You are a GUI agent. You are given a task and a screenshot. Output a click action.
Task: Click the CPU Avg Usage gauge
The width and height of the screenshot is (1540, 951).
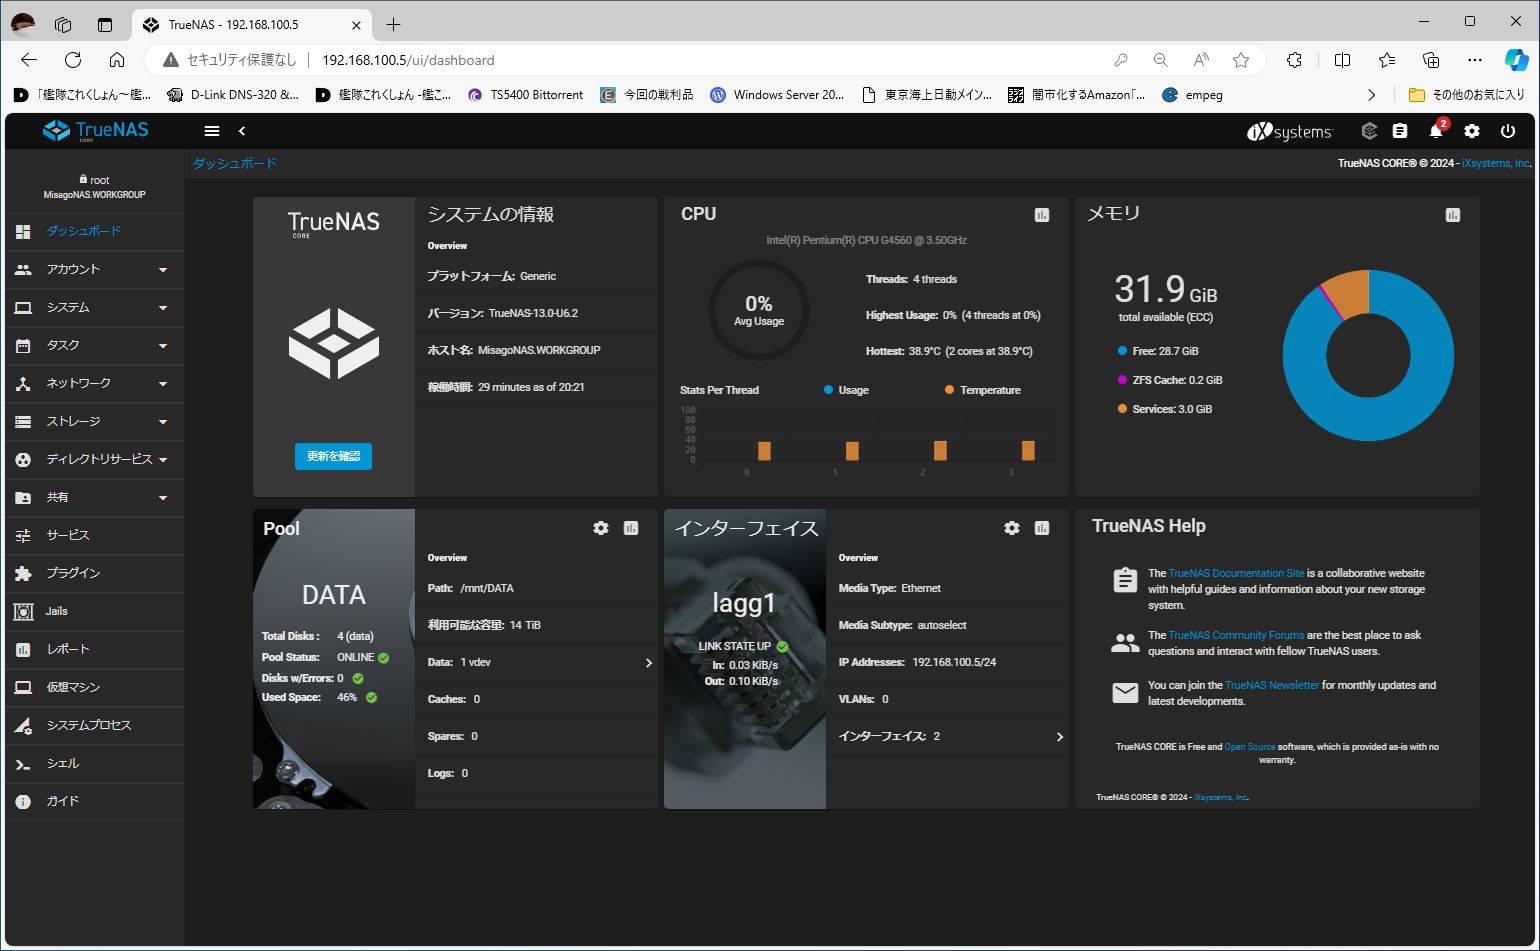click(759, 310)
